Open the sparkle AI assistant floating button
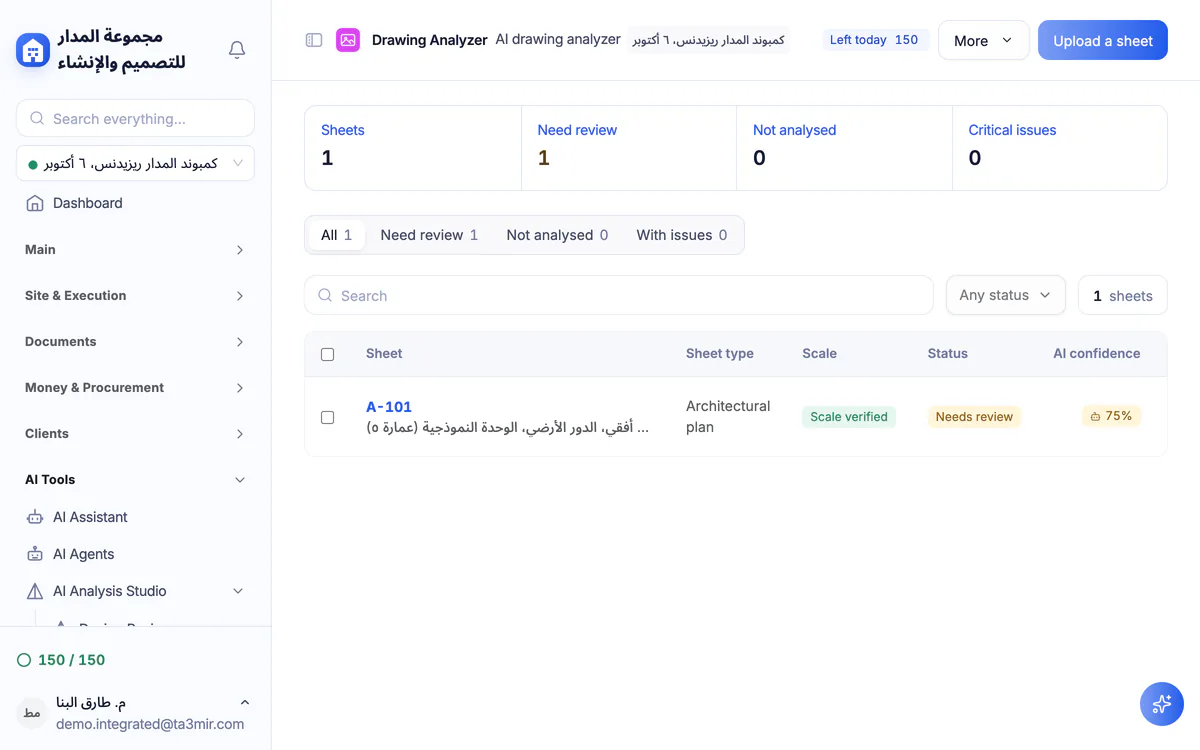 (x=1162, y=704)
